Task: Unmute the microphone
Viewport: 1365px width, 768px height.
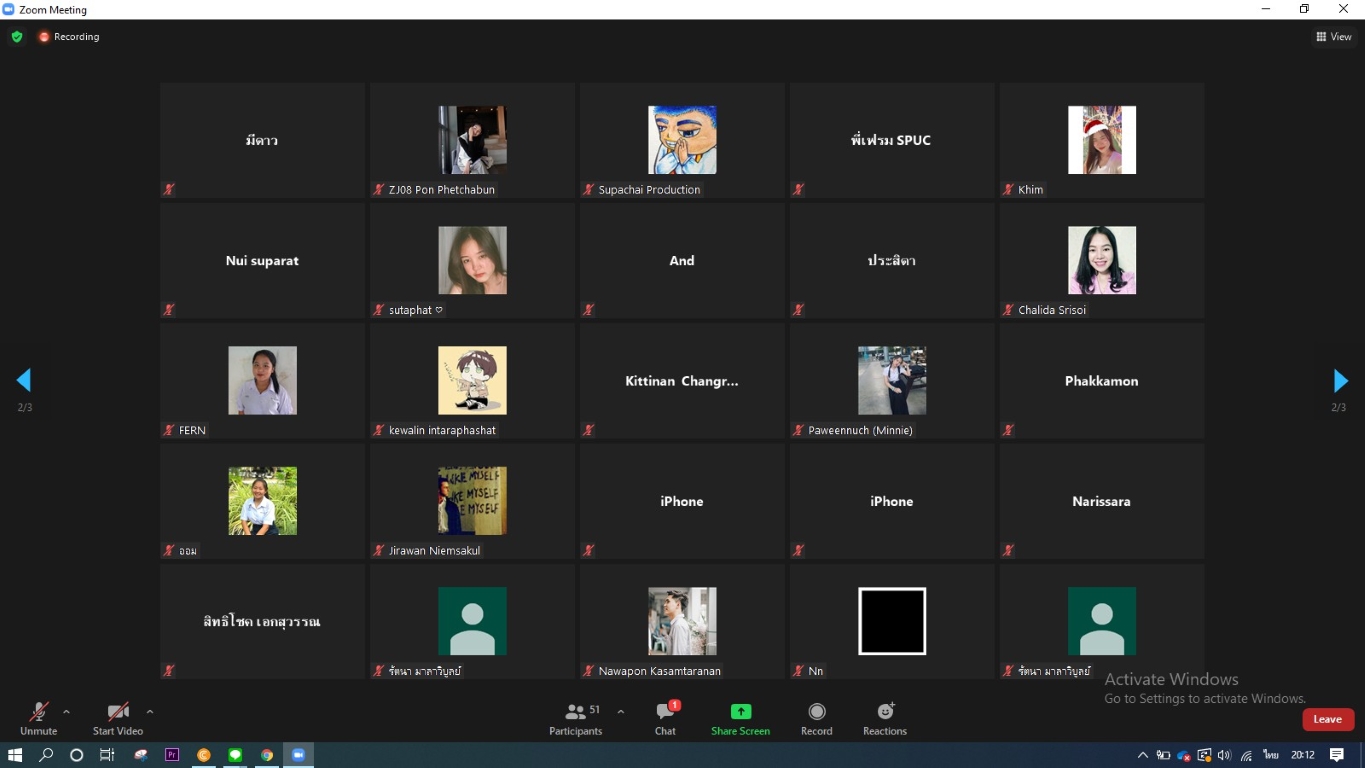Action: (x=38, y=718)
